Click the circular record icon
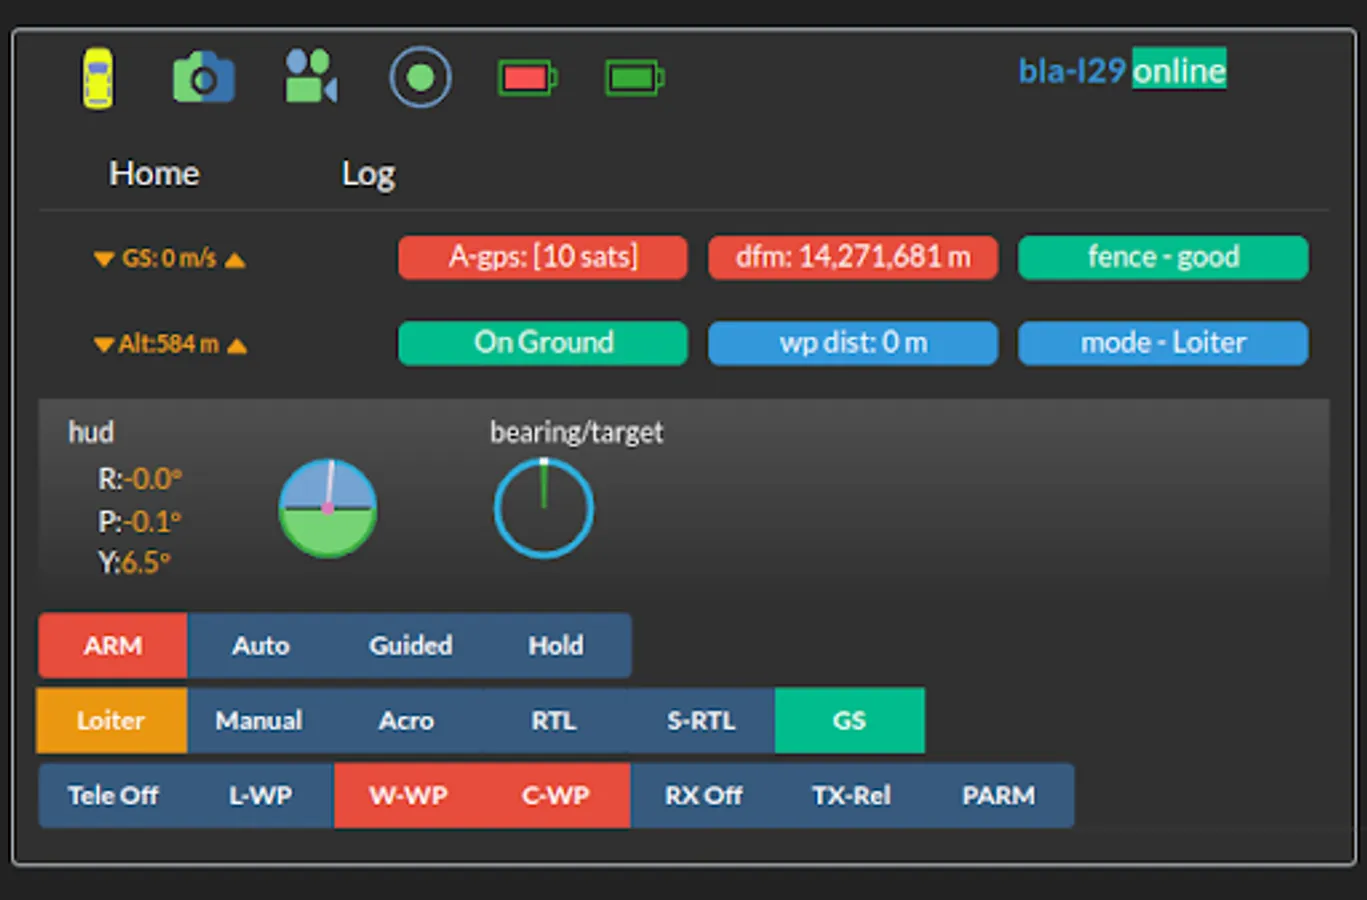Viewport: 1367px width, 900px height. (420, 77)
